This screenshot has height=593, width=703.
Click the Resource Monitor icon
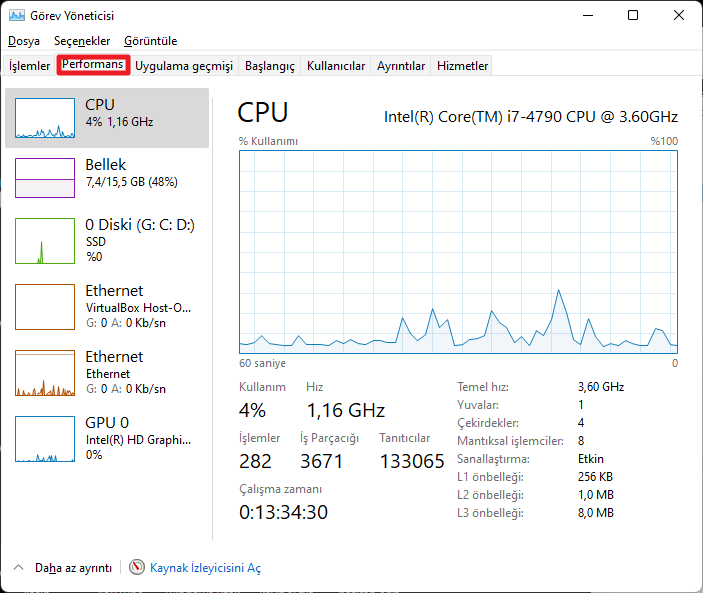pos(137,567)
